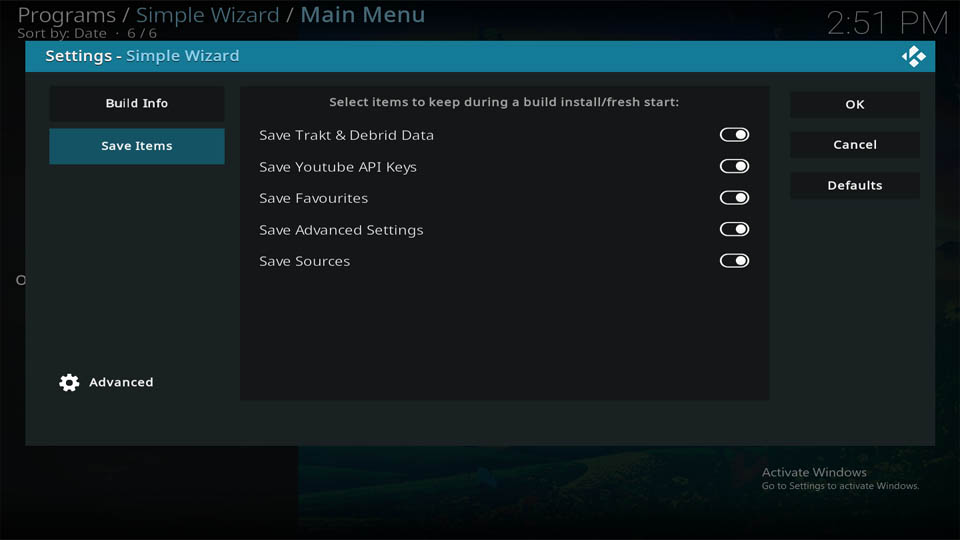Viewport: 960px width, 540px height.
Task: Click the Sort by: Date text
Action: click(x=62, y=34)
